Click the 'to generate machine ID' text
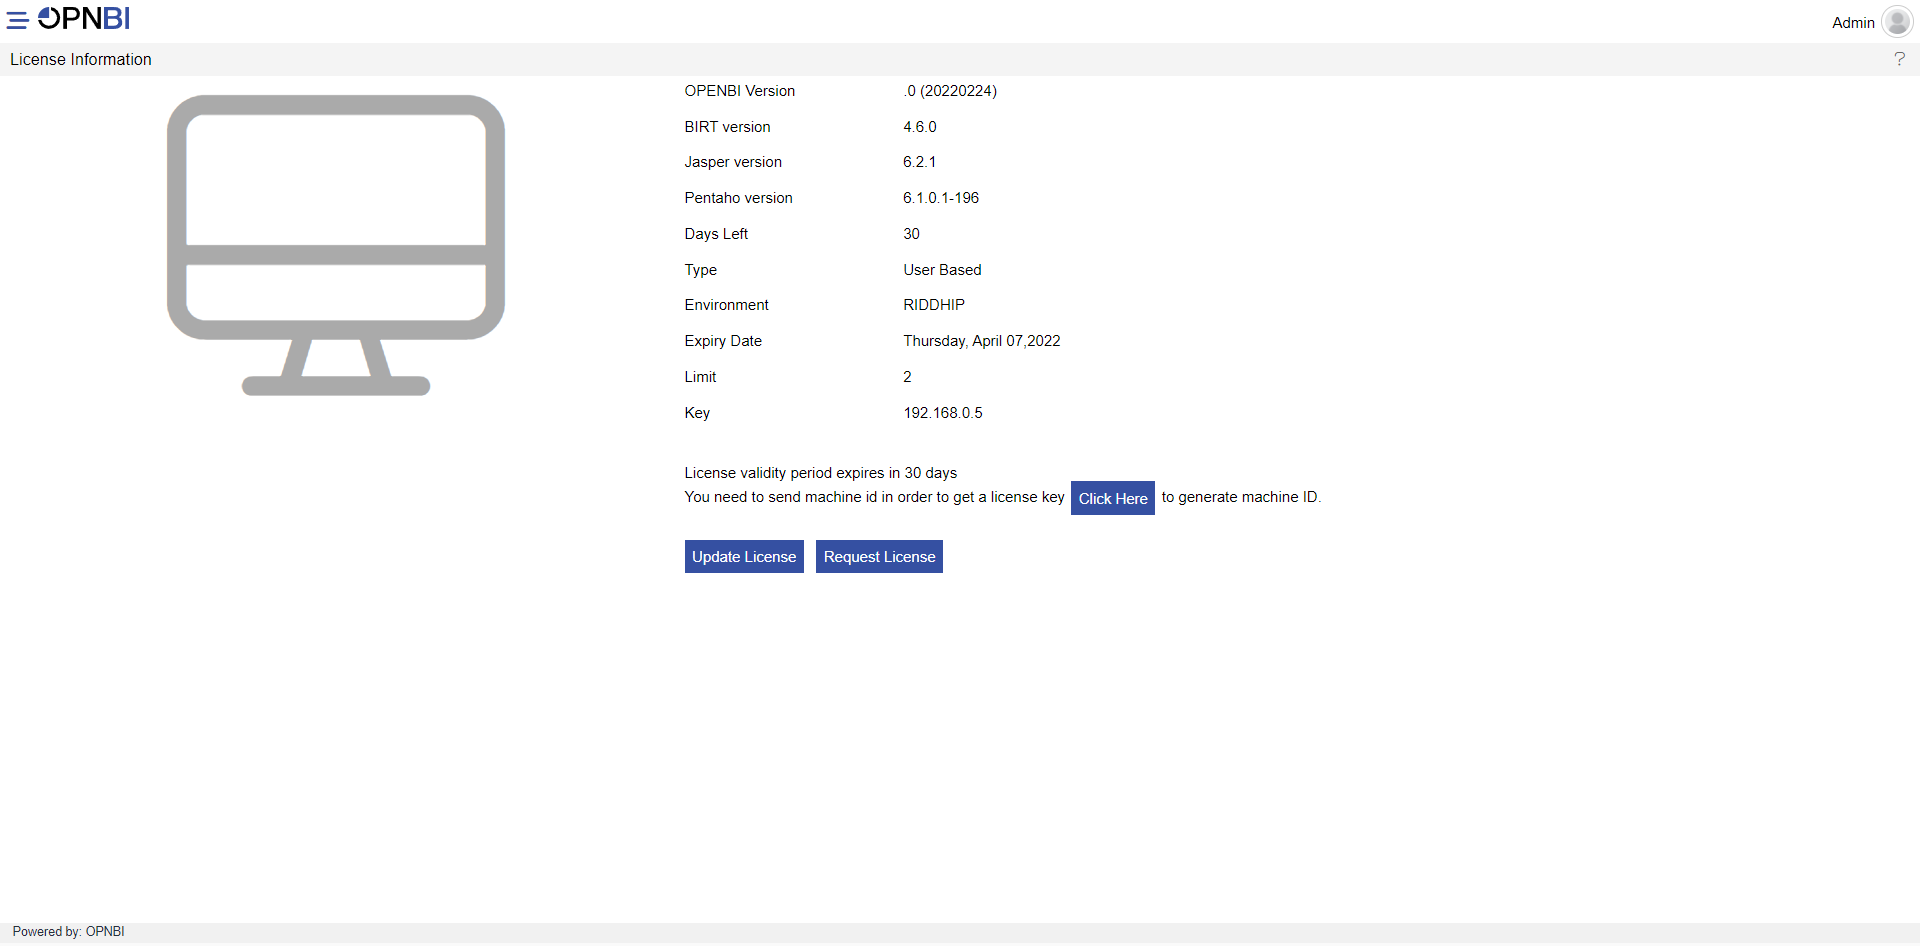This screenshot has height=946, width=1920. click(x=1241, y=497)
